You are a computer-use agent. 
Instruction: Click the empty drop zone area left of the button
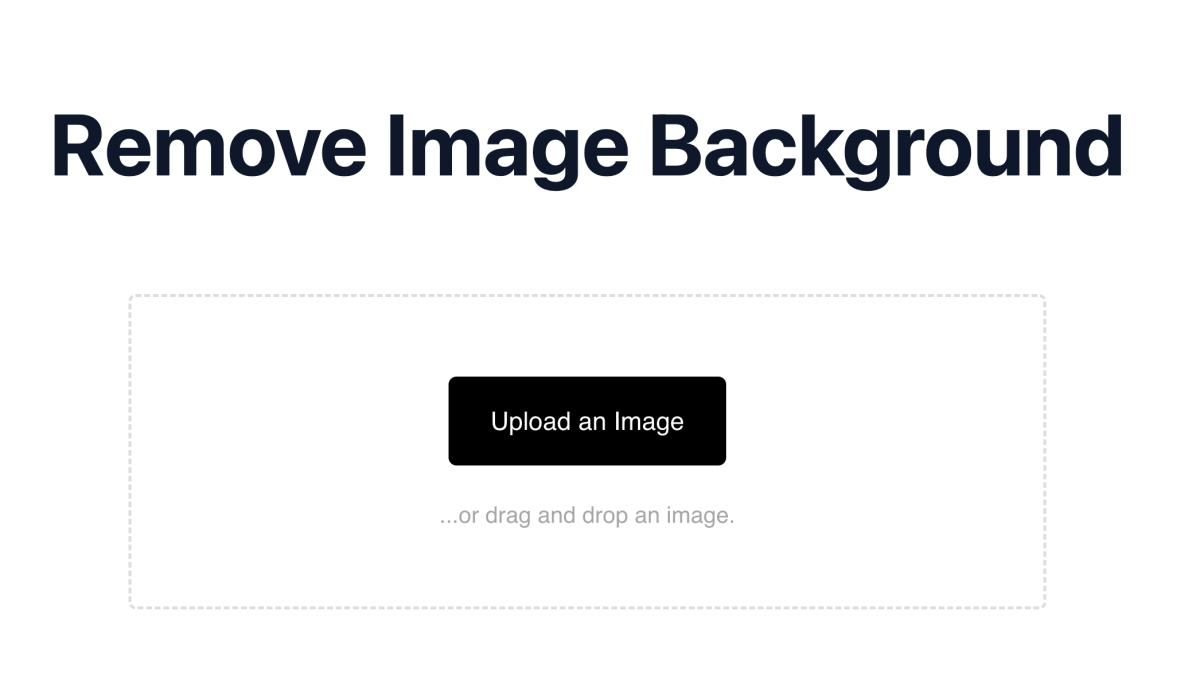[x=290, y=421]
